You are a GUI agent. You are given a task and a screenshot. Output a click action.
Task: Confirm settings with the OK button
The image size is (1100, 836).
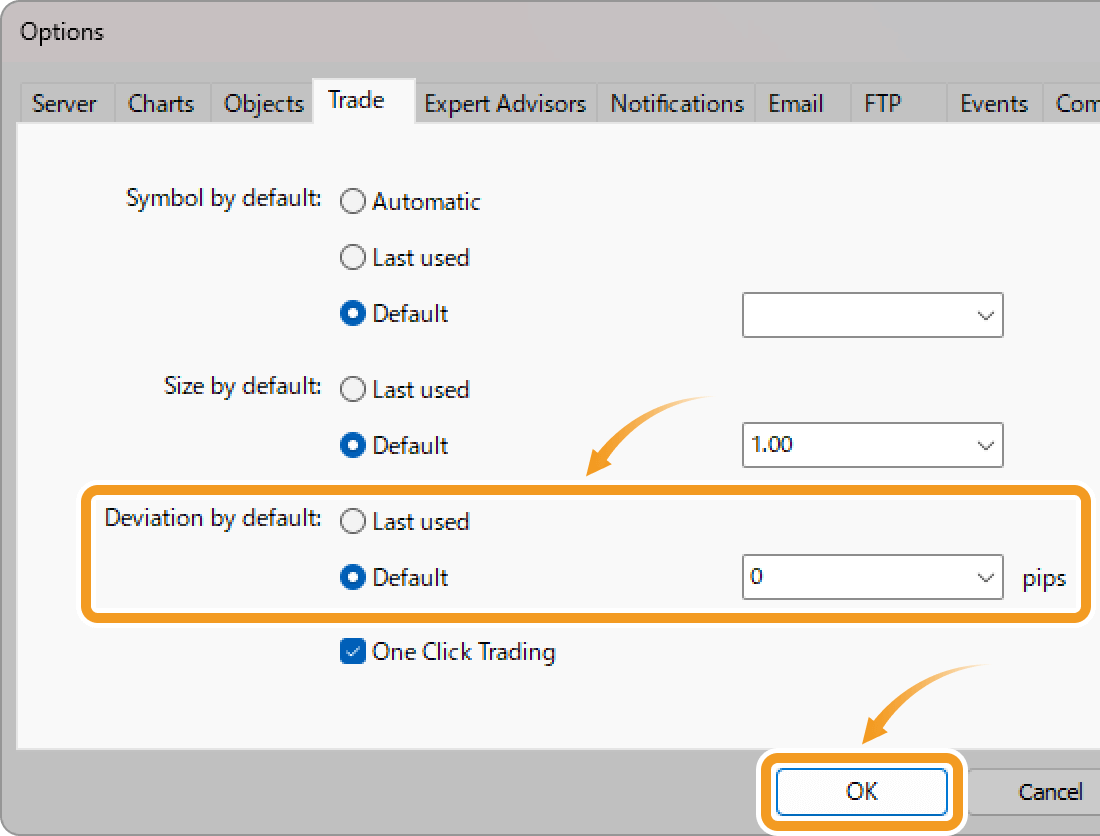(x=861, y=792)
